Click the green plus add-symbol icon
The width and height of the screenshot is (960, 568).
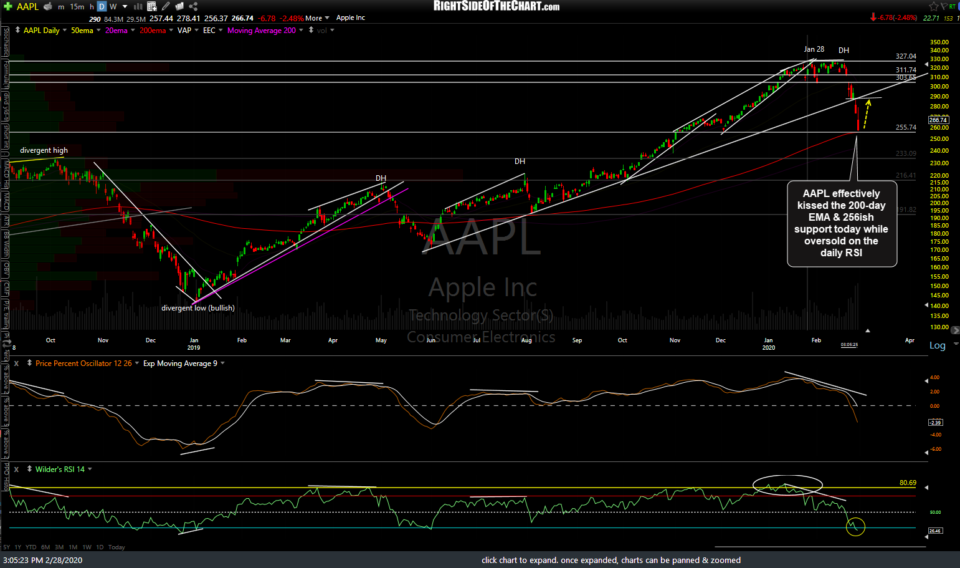coord(8,6)
